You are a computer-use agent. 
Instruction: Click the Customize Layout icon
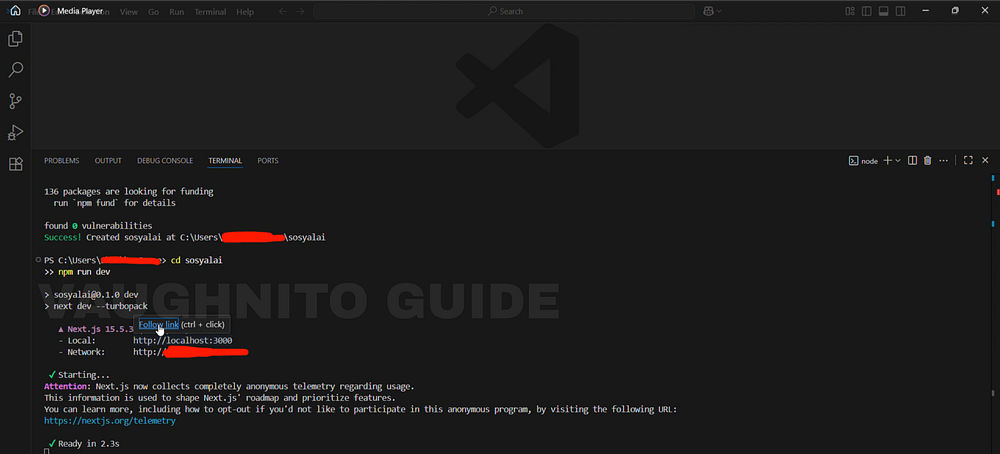tap(849, 11)
